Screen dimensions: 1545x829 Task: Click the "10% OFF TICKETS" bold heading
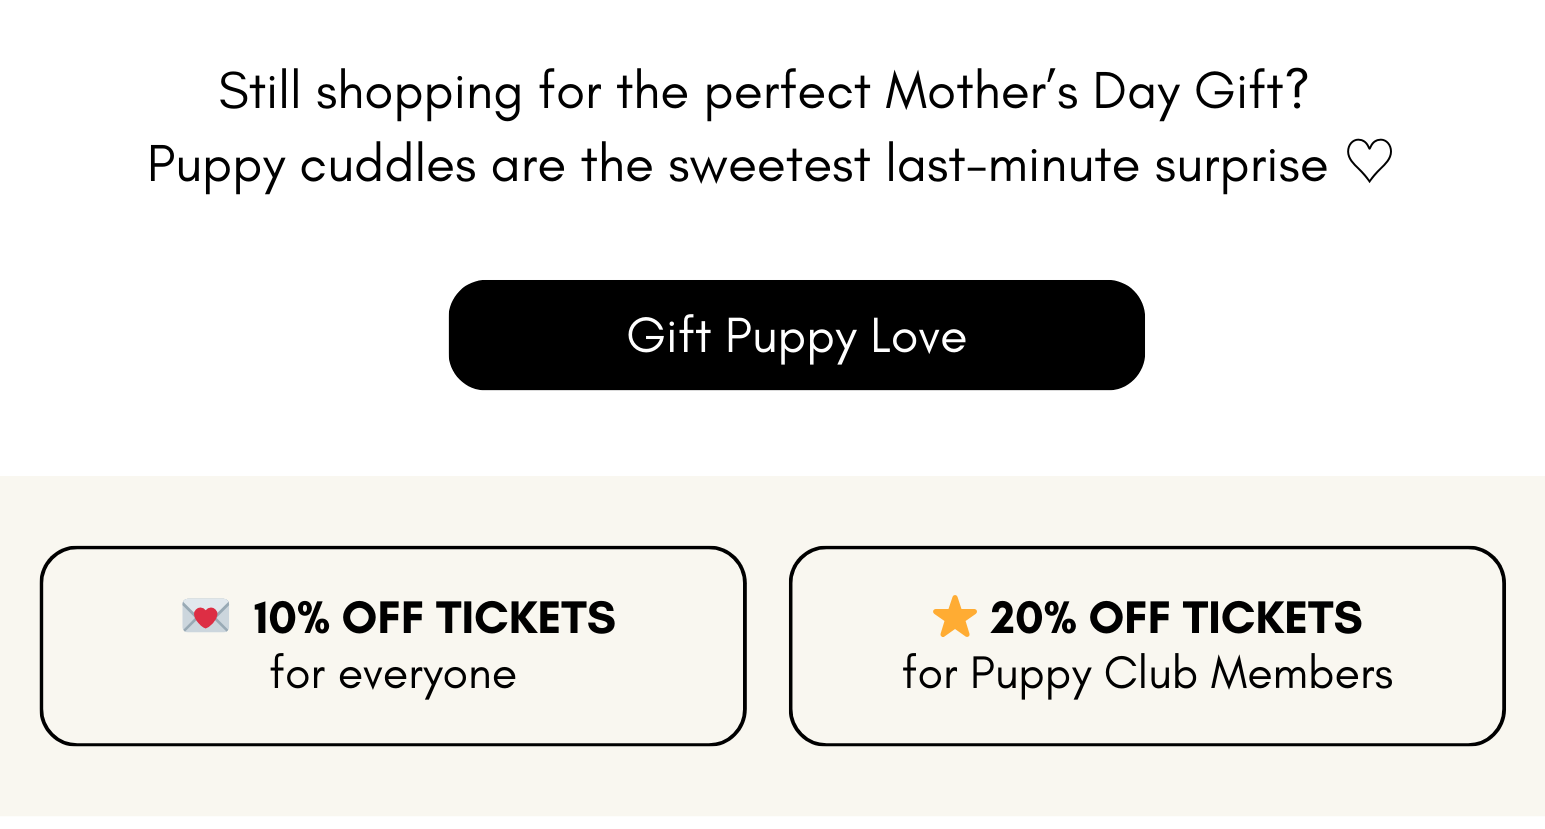[x=433, y=618]
